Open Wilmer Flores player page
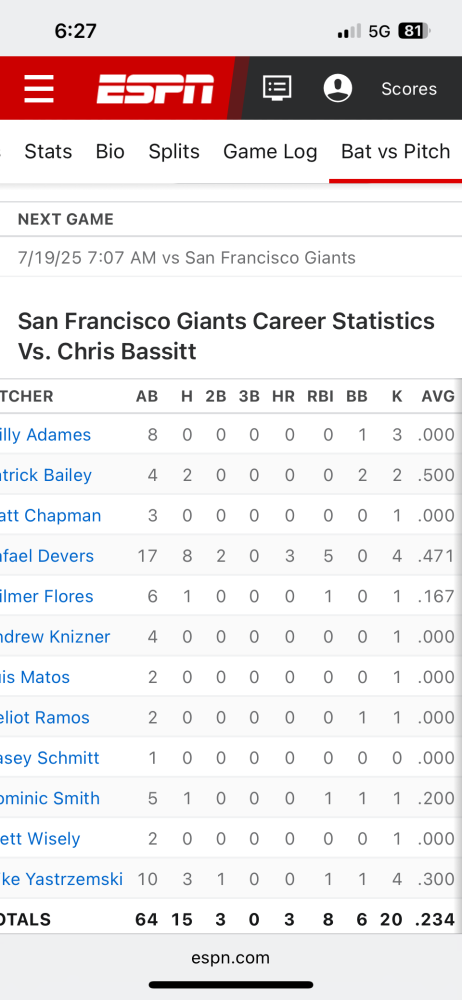Viewport: 462px width, 1000px height. [x=47, y=596]
